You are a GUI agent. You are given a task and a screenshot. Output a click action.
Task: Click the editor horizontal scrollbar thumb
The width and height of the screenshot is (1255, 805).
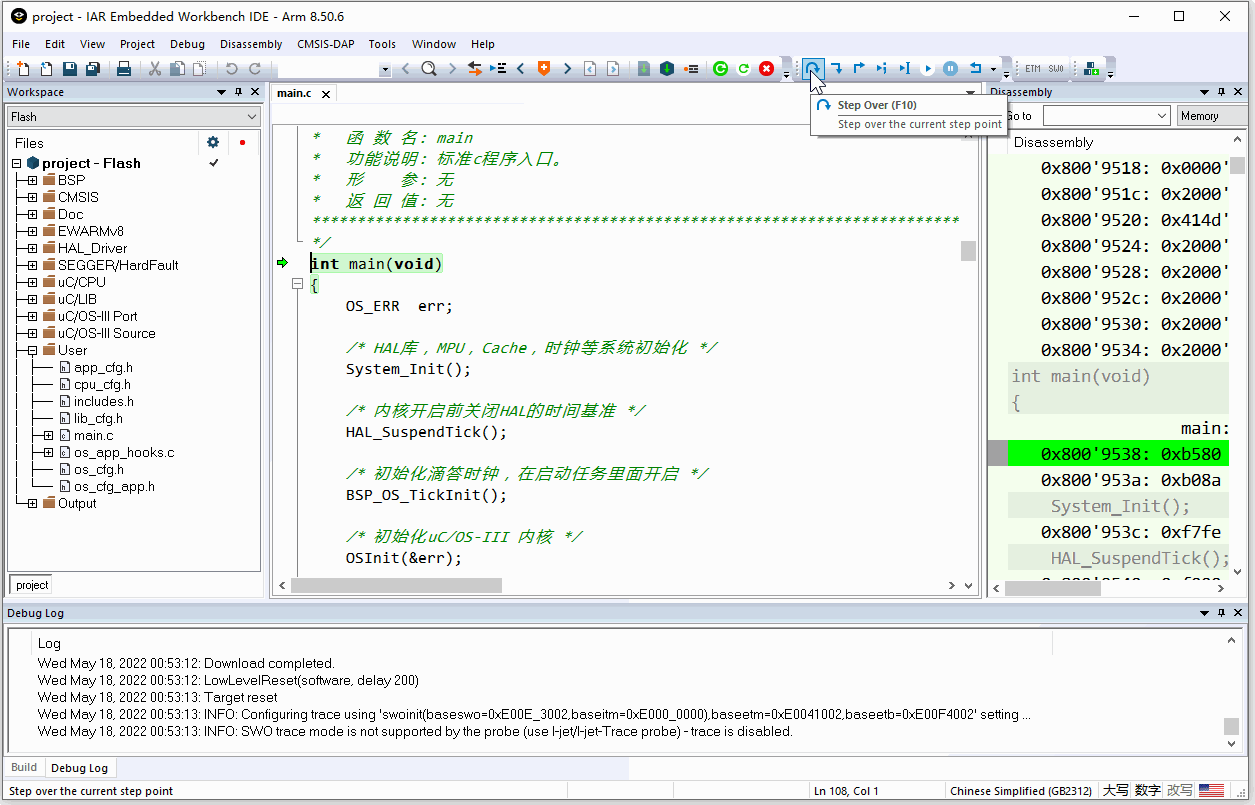click(396, 585)
